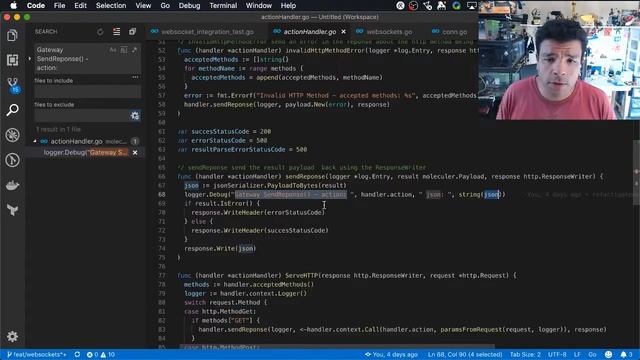Click the blue-green circular menu bar icon
Image resolution: width=640 pixels, height=360 pixels.
(x=456, y=6)
